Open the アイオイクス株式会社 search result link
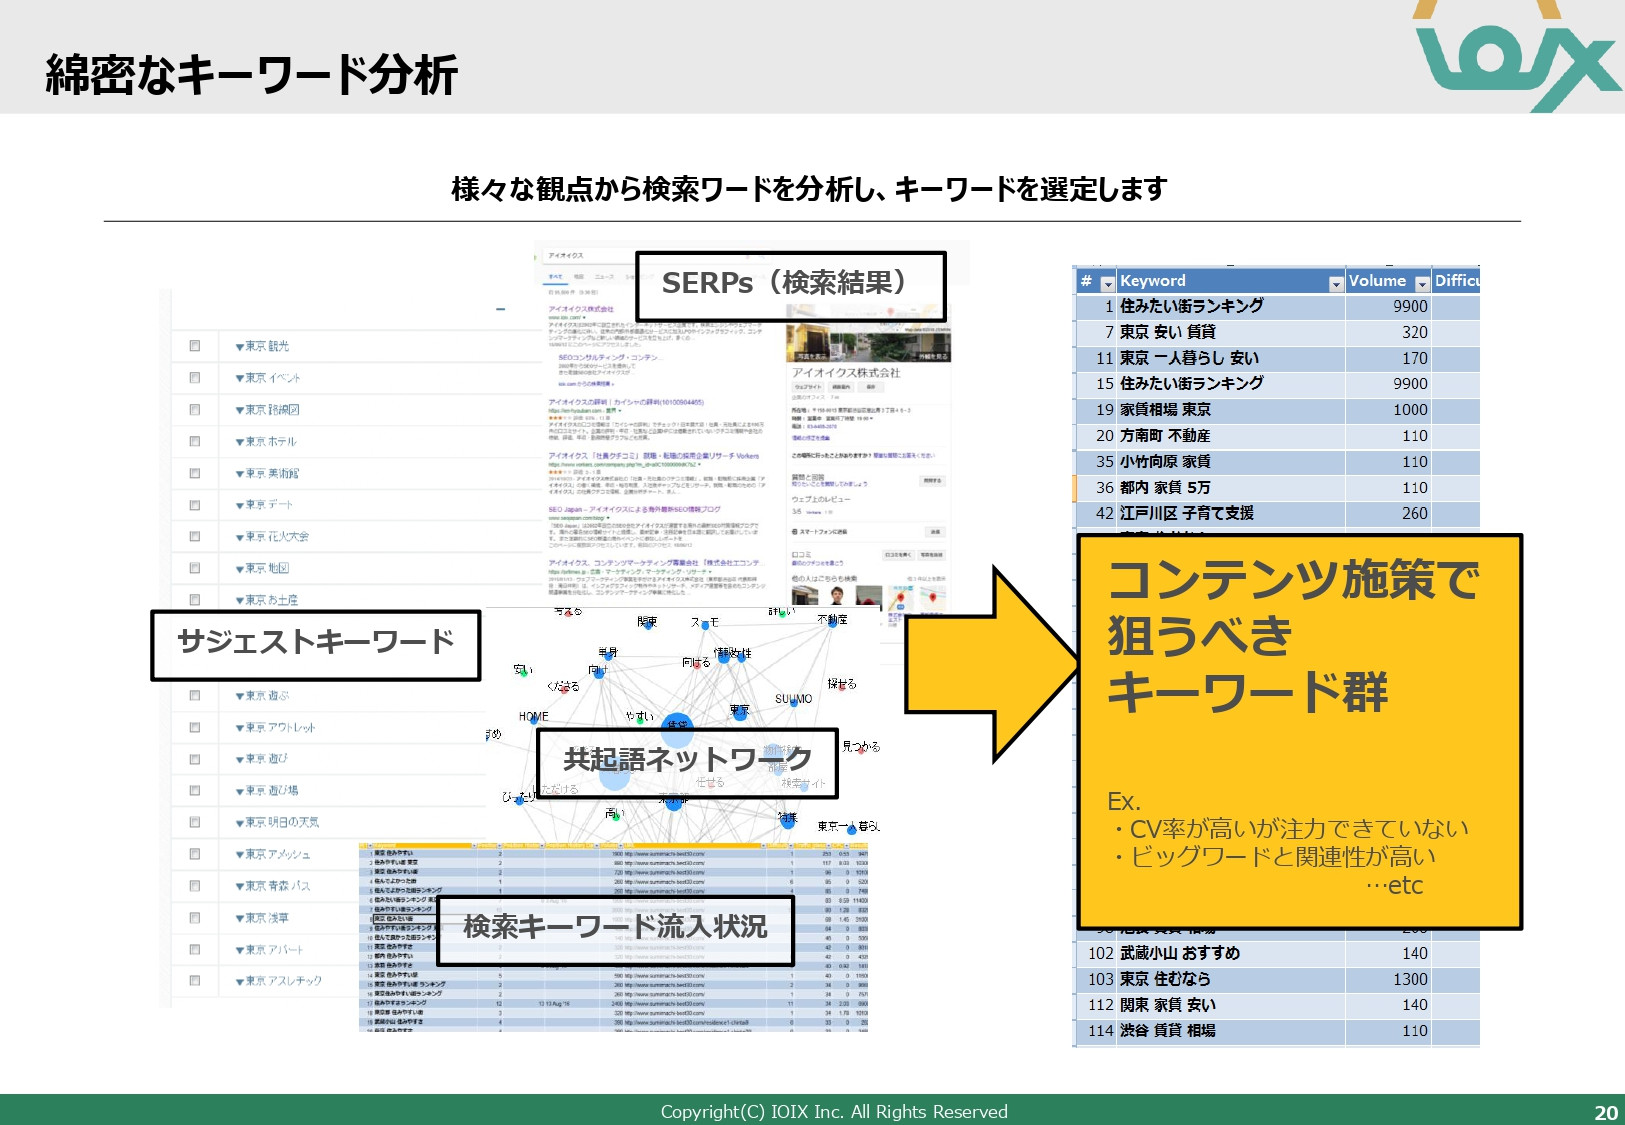The image size is (1625, 1125). pos(581,309)
